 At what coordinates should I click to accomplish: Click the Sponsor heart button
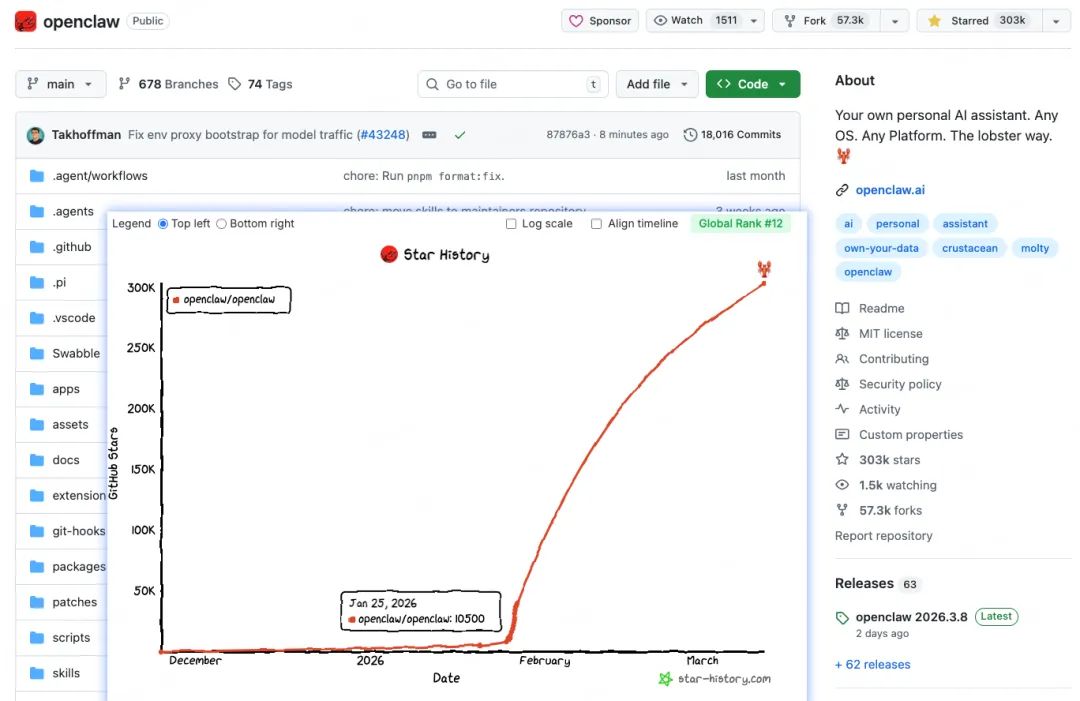click(x=600, y=21)
